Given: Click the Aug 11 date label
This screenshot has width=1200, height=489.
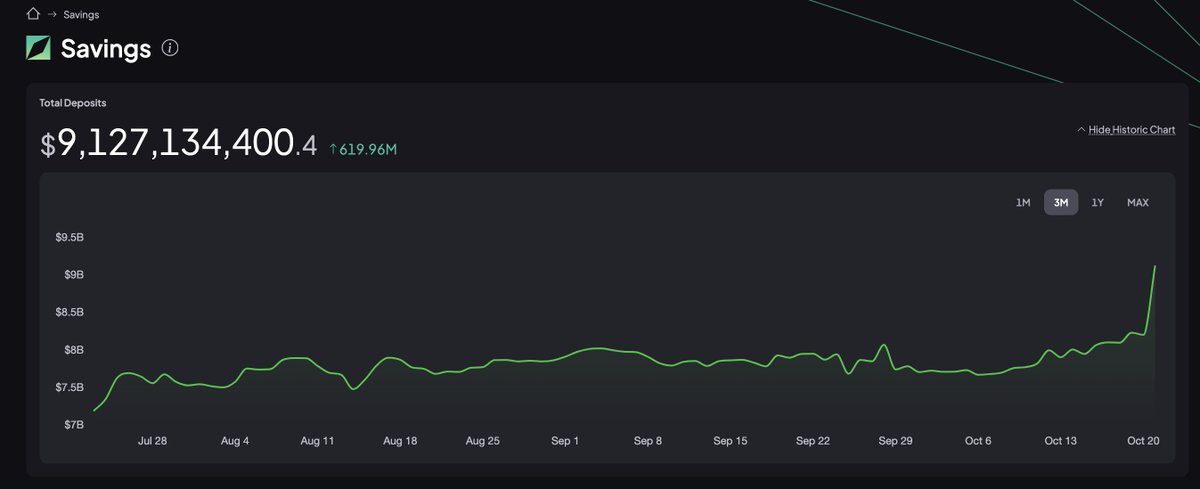Looking at the screenshot, I should tap(317, 441).
